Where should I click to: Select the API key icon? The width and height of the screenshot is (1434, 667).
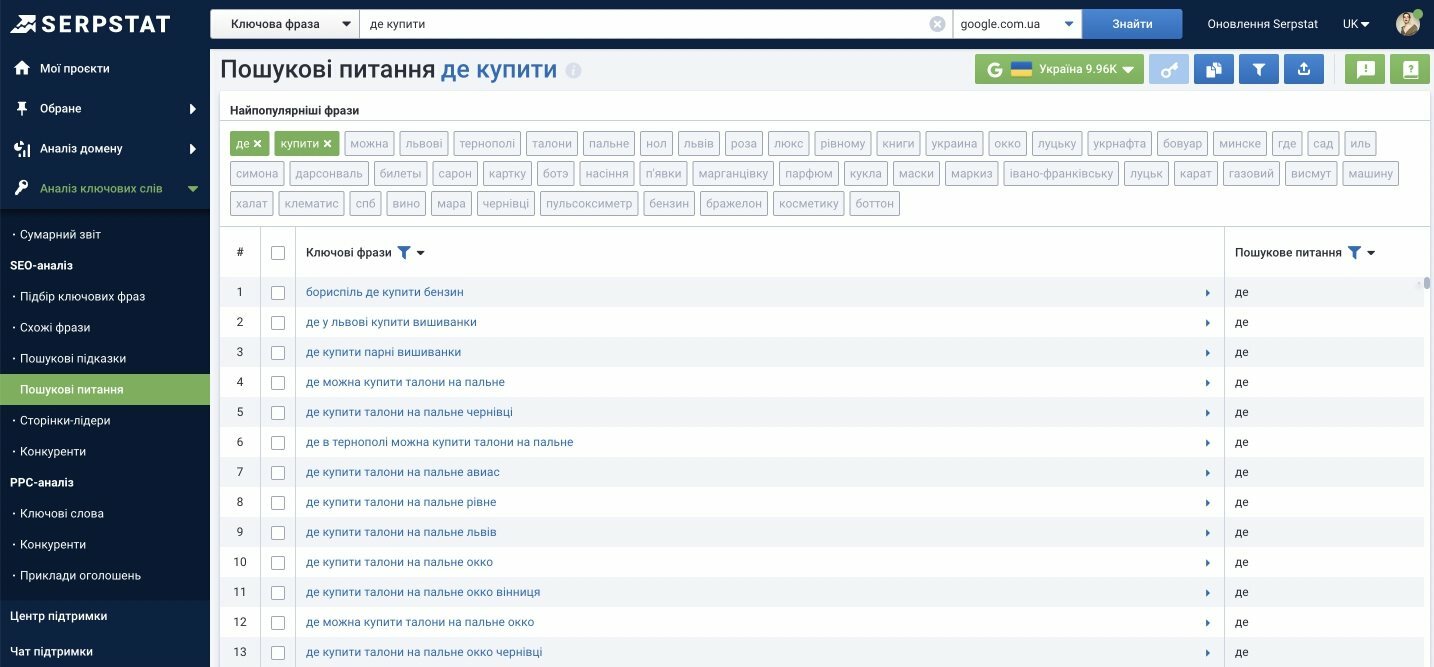[x=1168, y=69]
